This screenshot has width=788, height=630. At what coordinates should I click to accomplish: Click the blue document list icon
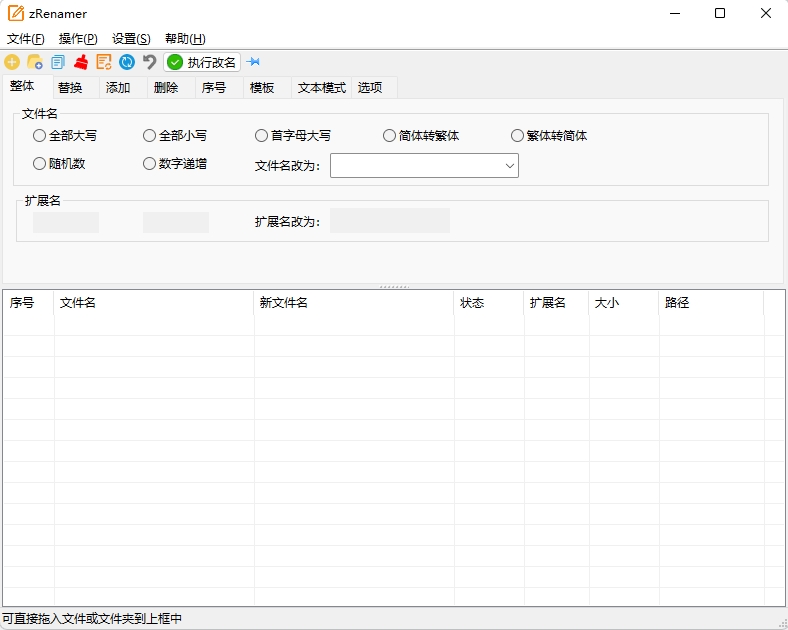coord(58,62)
